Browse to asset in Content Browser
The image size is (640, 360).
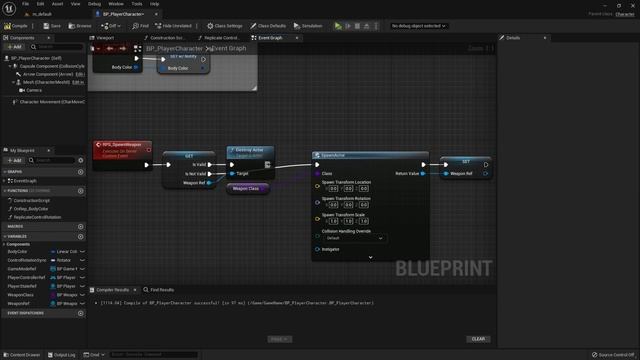click(80, 26)
